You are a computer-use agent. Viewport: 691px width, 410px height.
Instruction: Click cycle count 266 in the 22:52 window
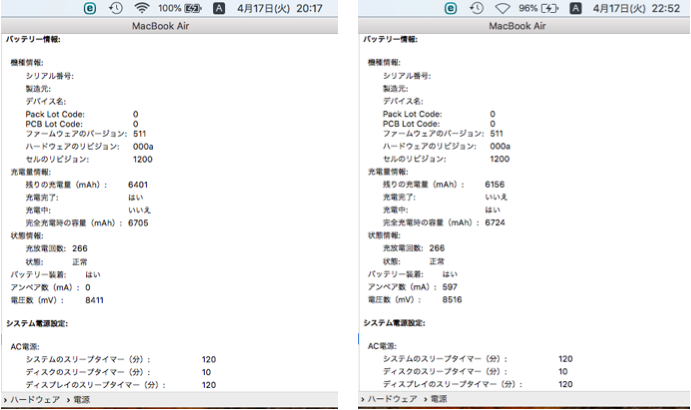tap(437, 248)
